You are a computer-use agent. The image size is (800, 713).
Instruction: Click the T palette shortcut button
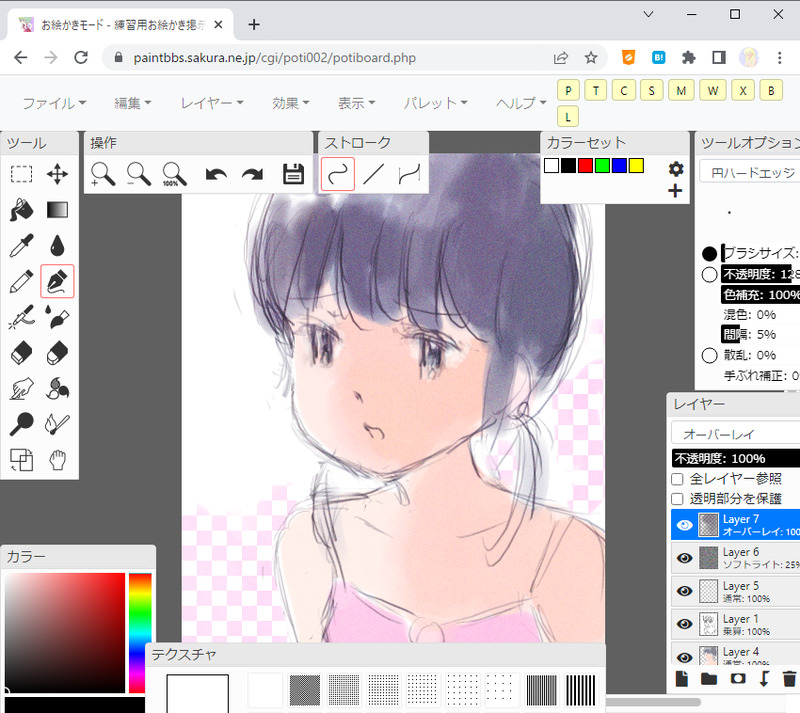(x=596, y=91)
